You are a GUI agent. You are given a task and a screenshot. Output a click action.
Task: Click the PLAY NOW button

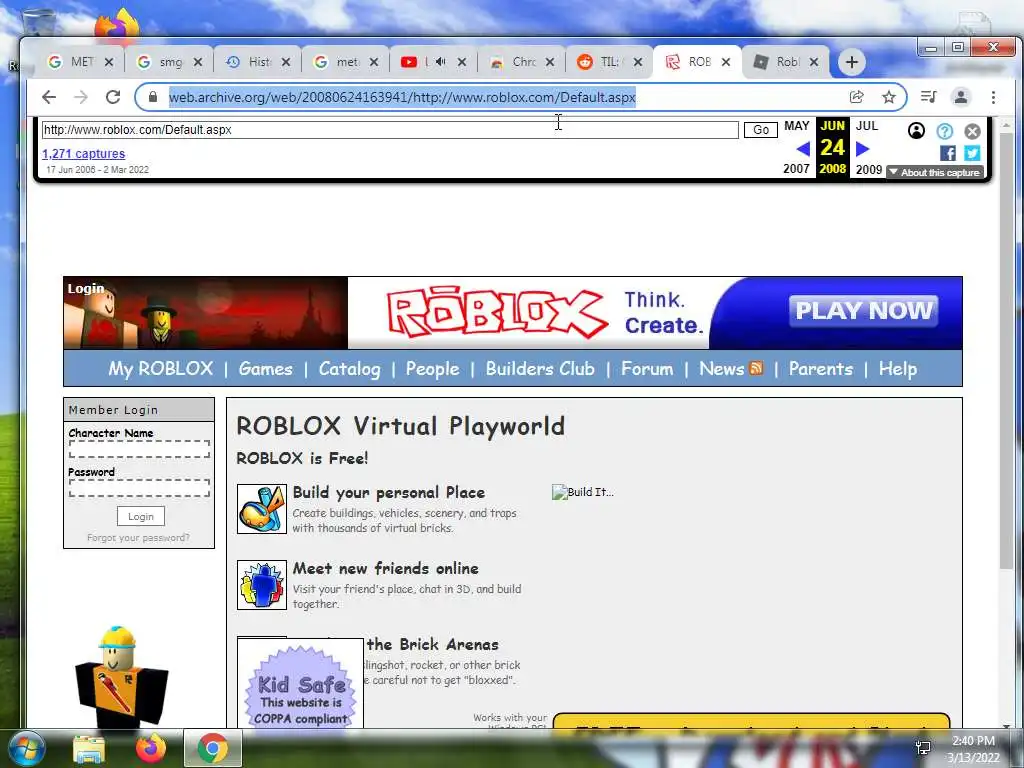pos(863,311)
